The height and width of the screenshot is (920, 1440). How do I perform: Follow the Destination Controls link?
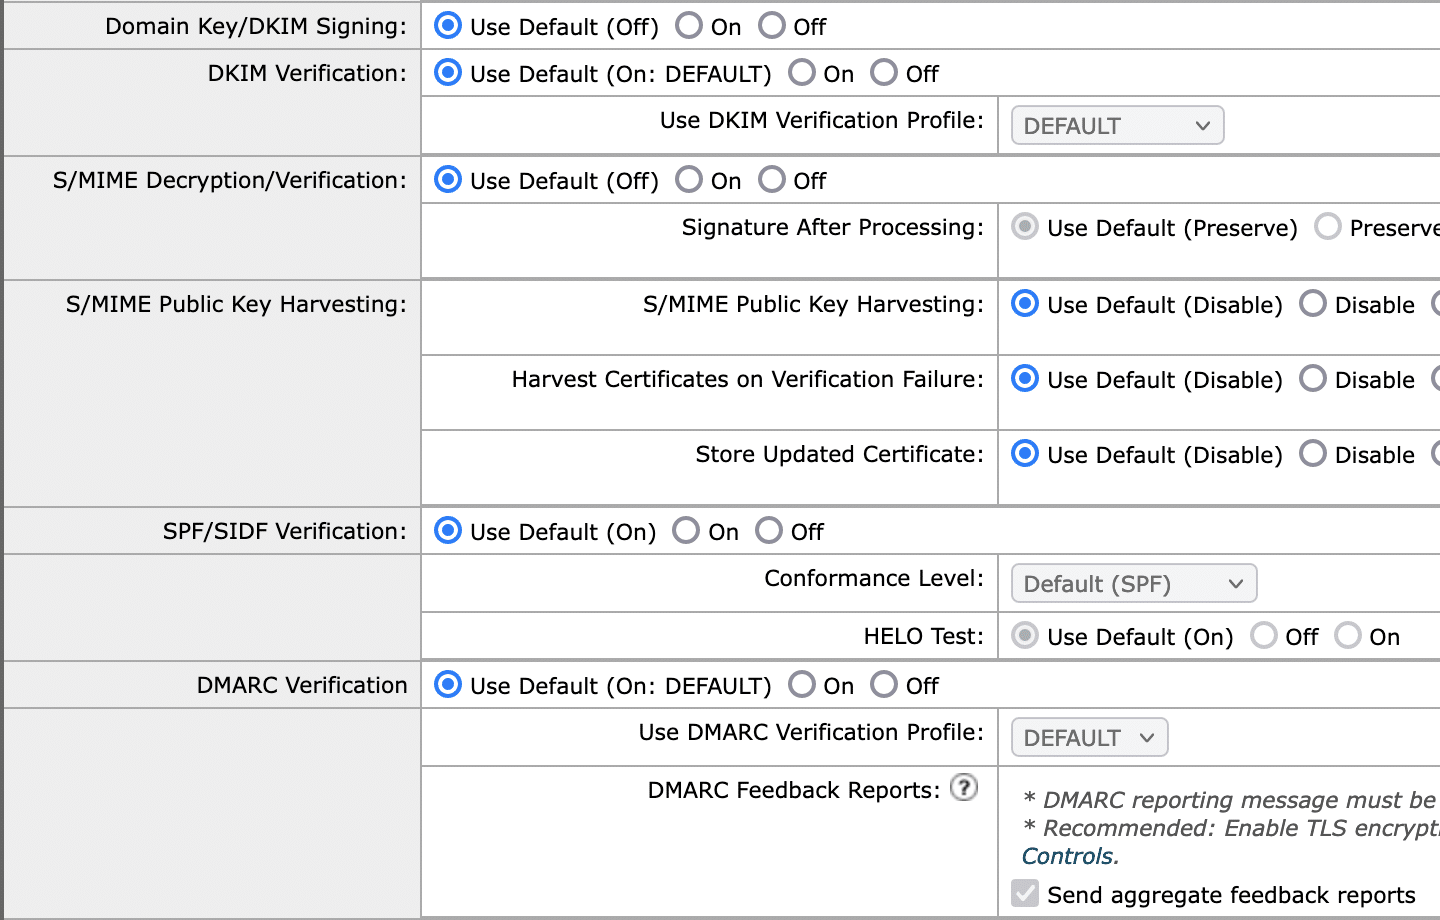[1070, 856]
